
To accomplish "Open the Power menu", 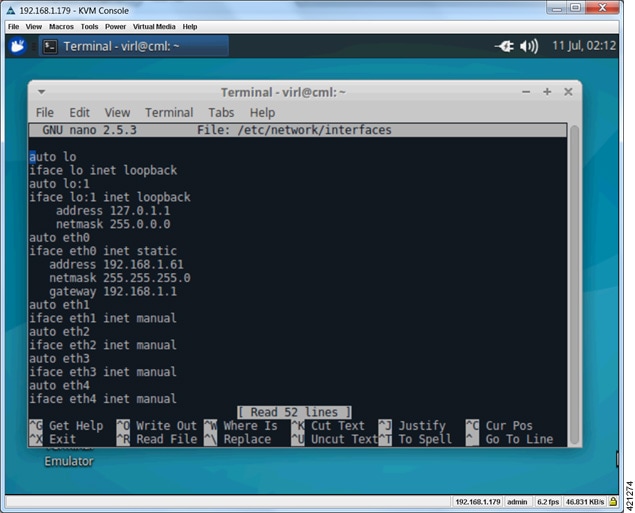I will coord(115,27).
